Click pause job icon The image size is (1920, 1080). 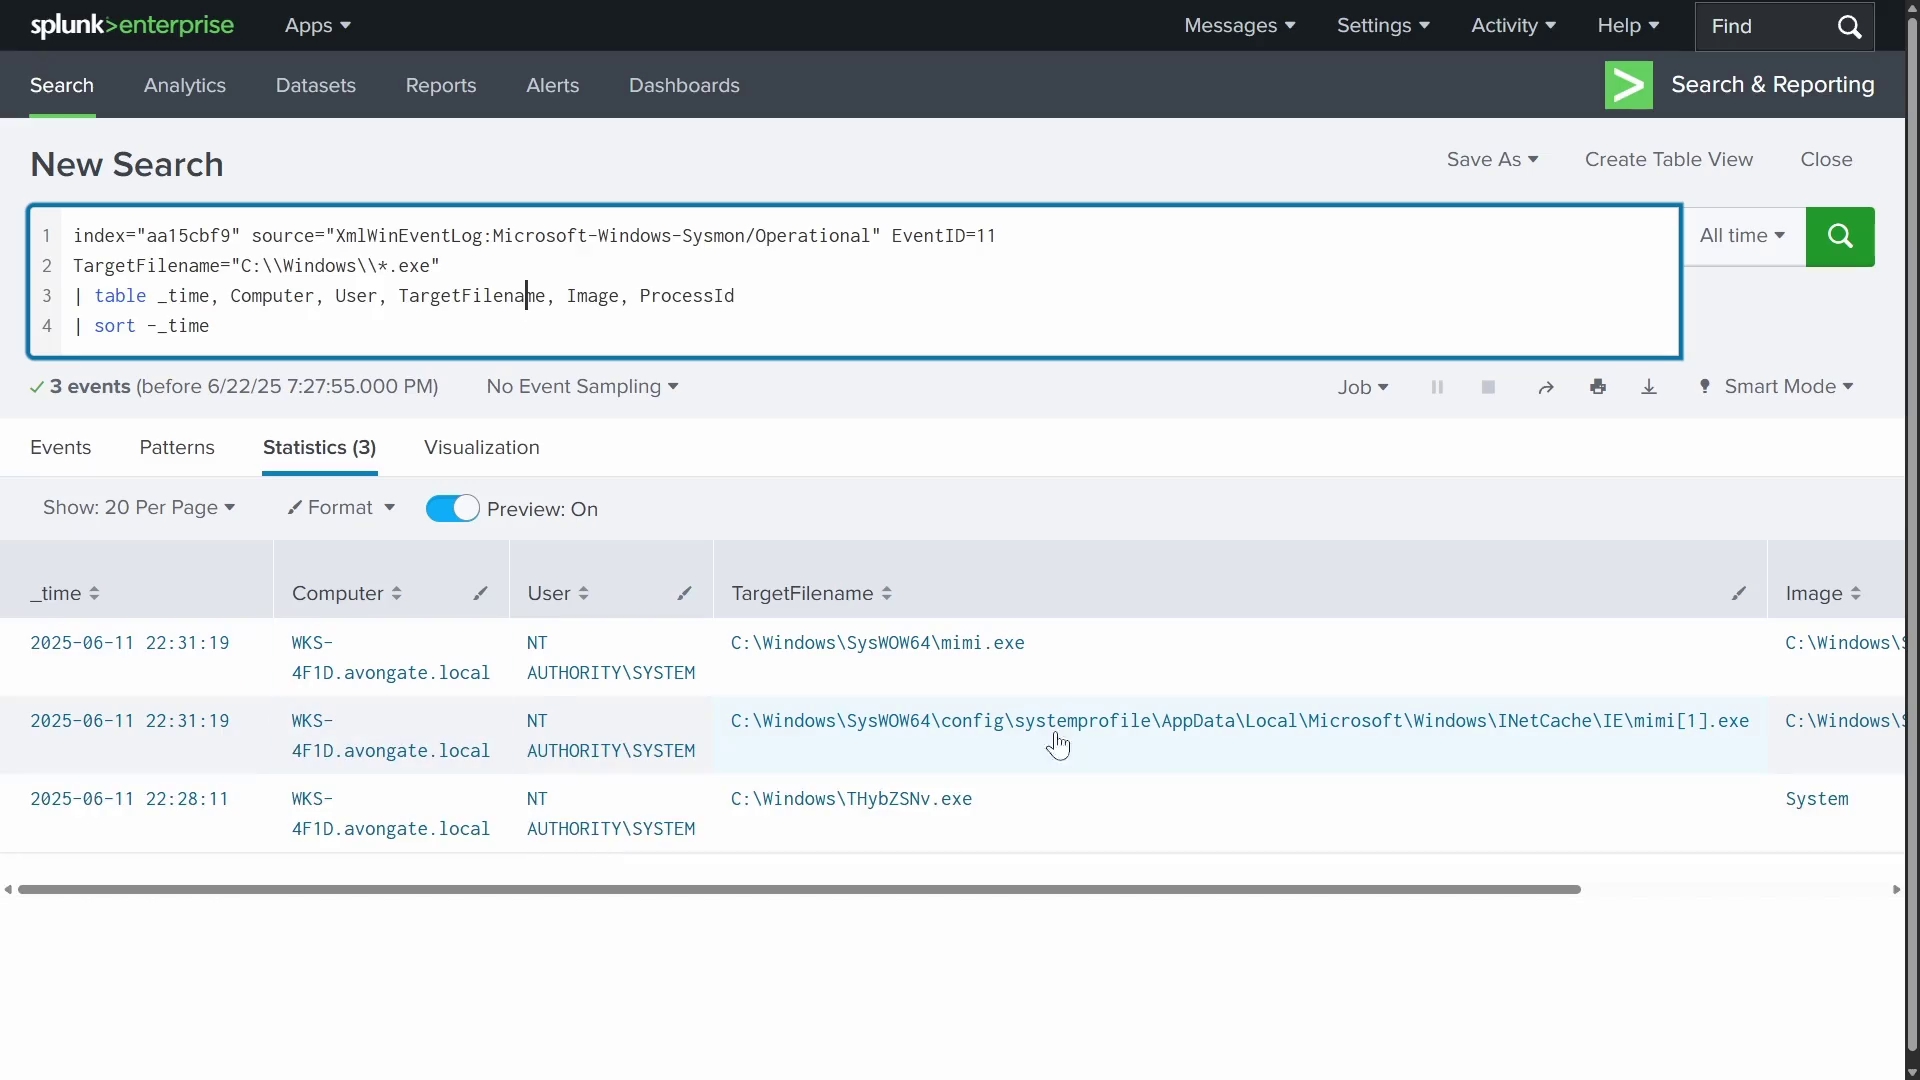(x=1437, y=388)
